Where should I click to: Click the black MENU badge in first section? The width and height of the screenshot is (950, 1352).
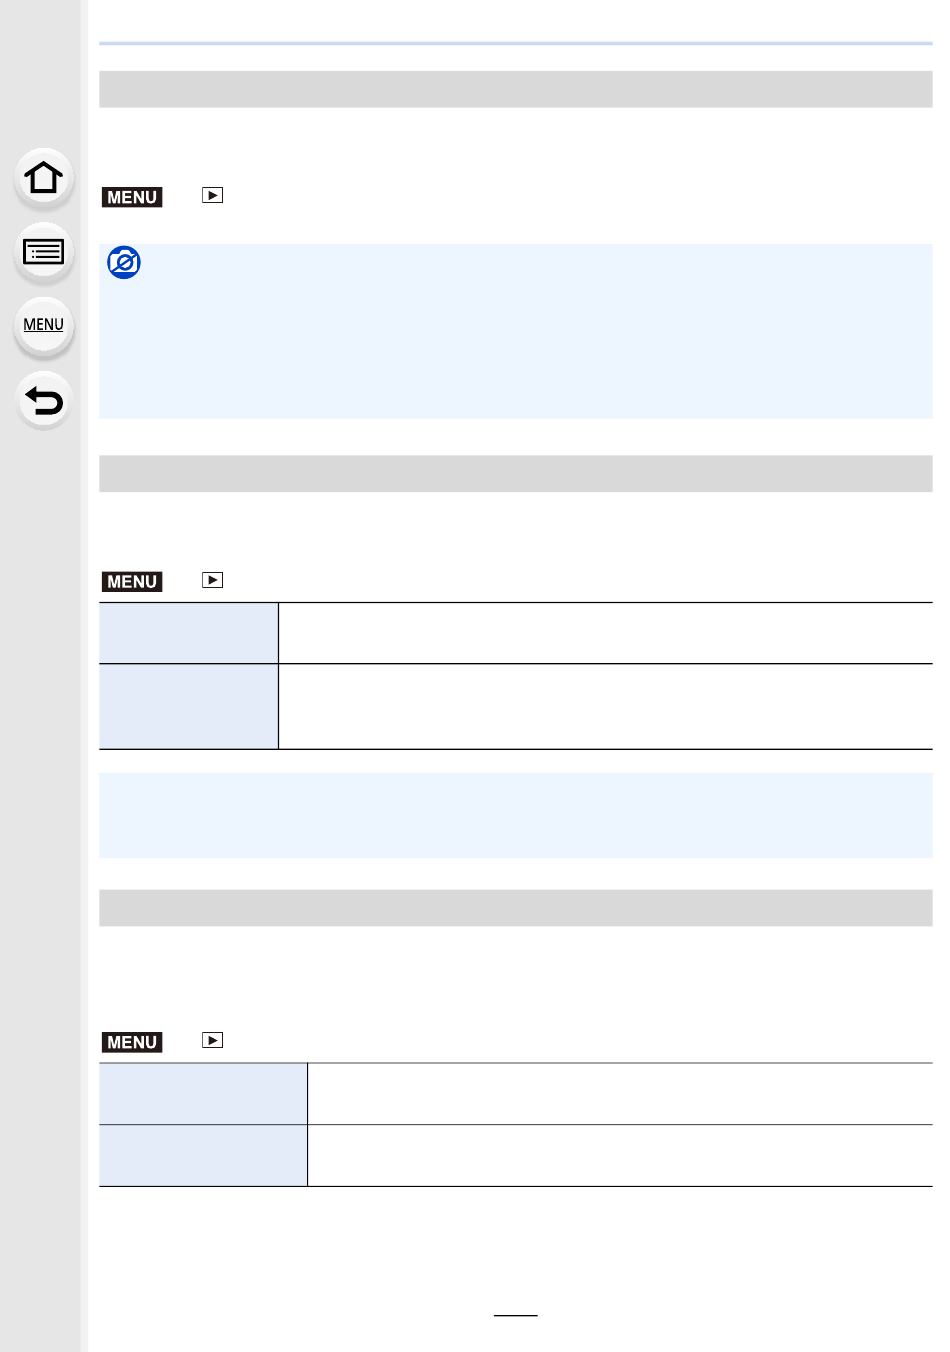coord(132,197)
